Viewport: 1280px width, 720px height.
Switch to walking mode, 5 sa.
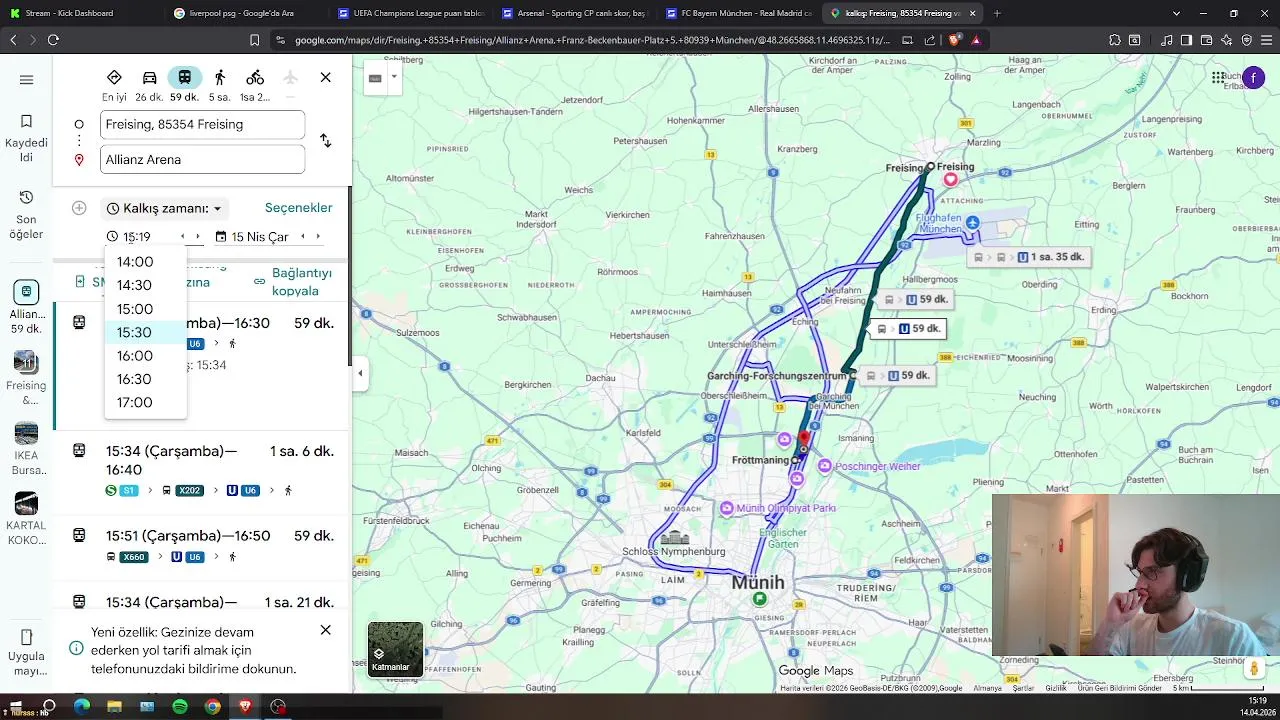tap(220, 85)
